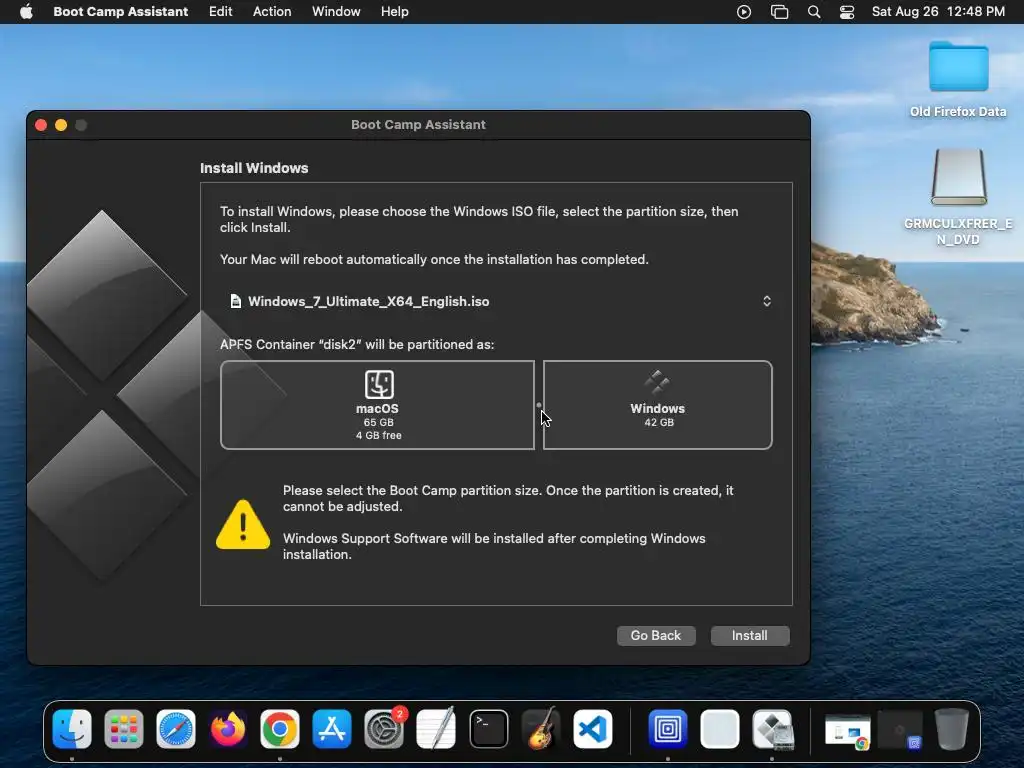Open the dark minimized window in dock
The image size is (1024, 768).
coord(900,730)
